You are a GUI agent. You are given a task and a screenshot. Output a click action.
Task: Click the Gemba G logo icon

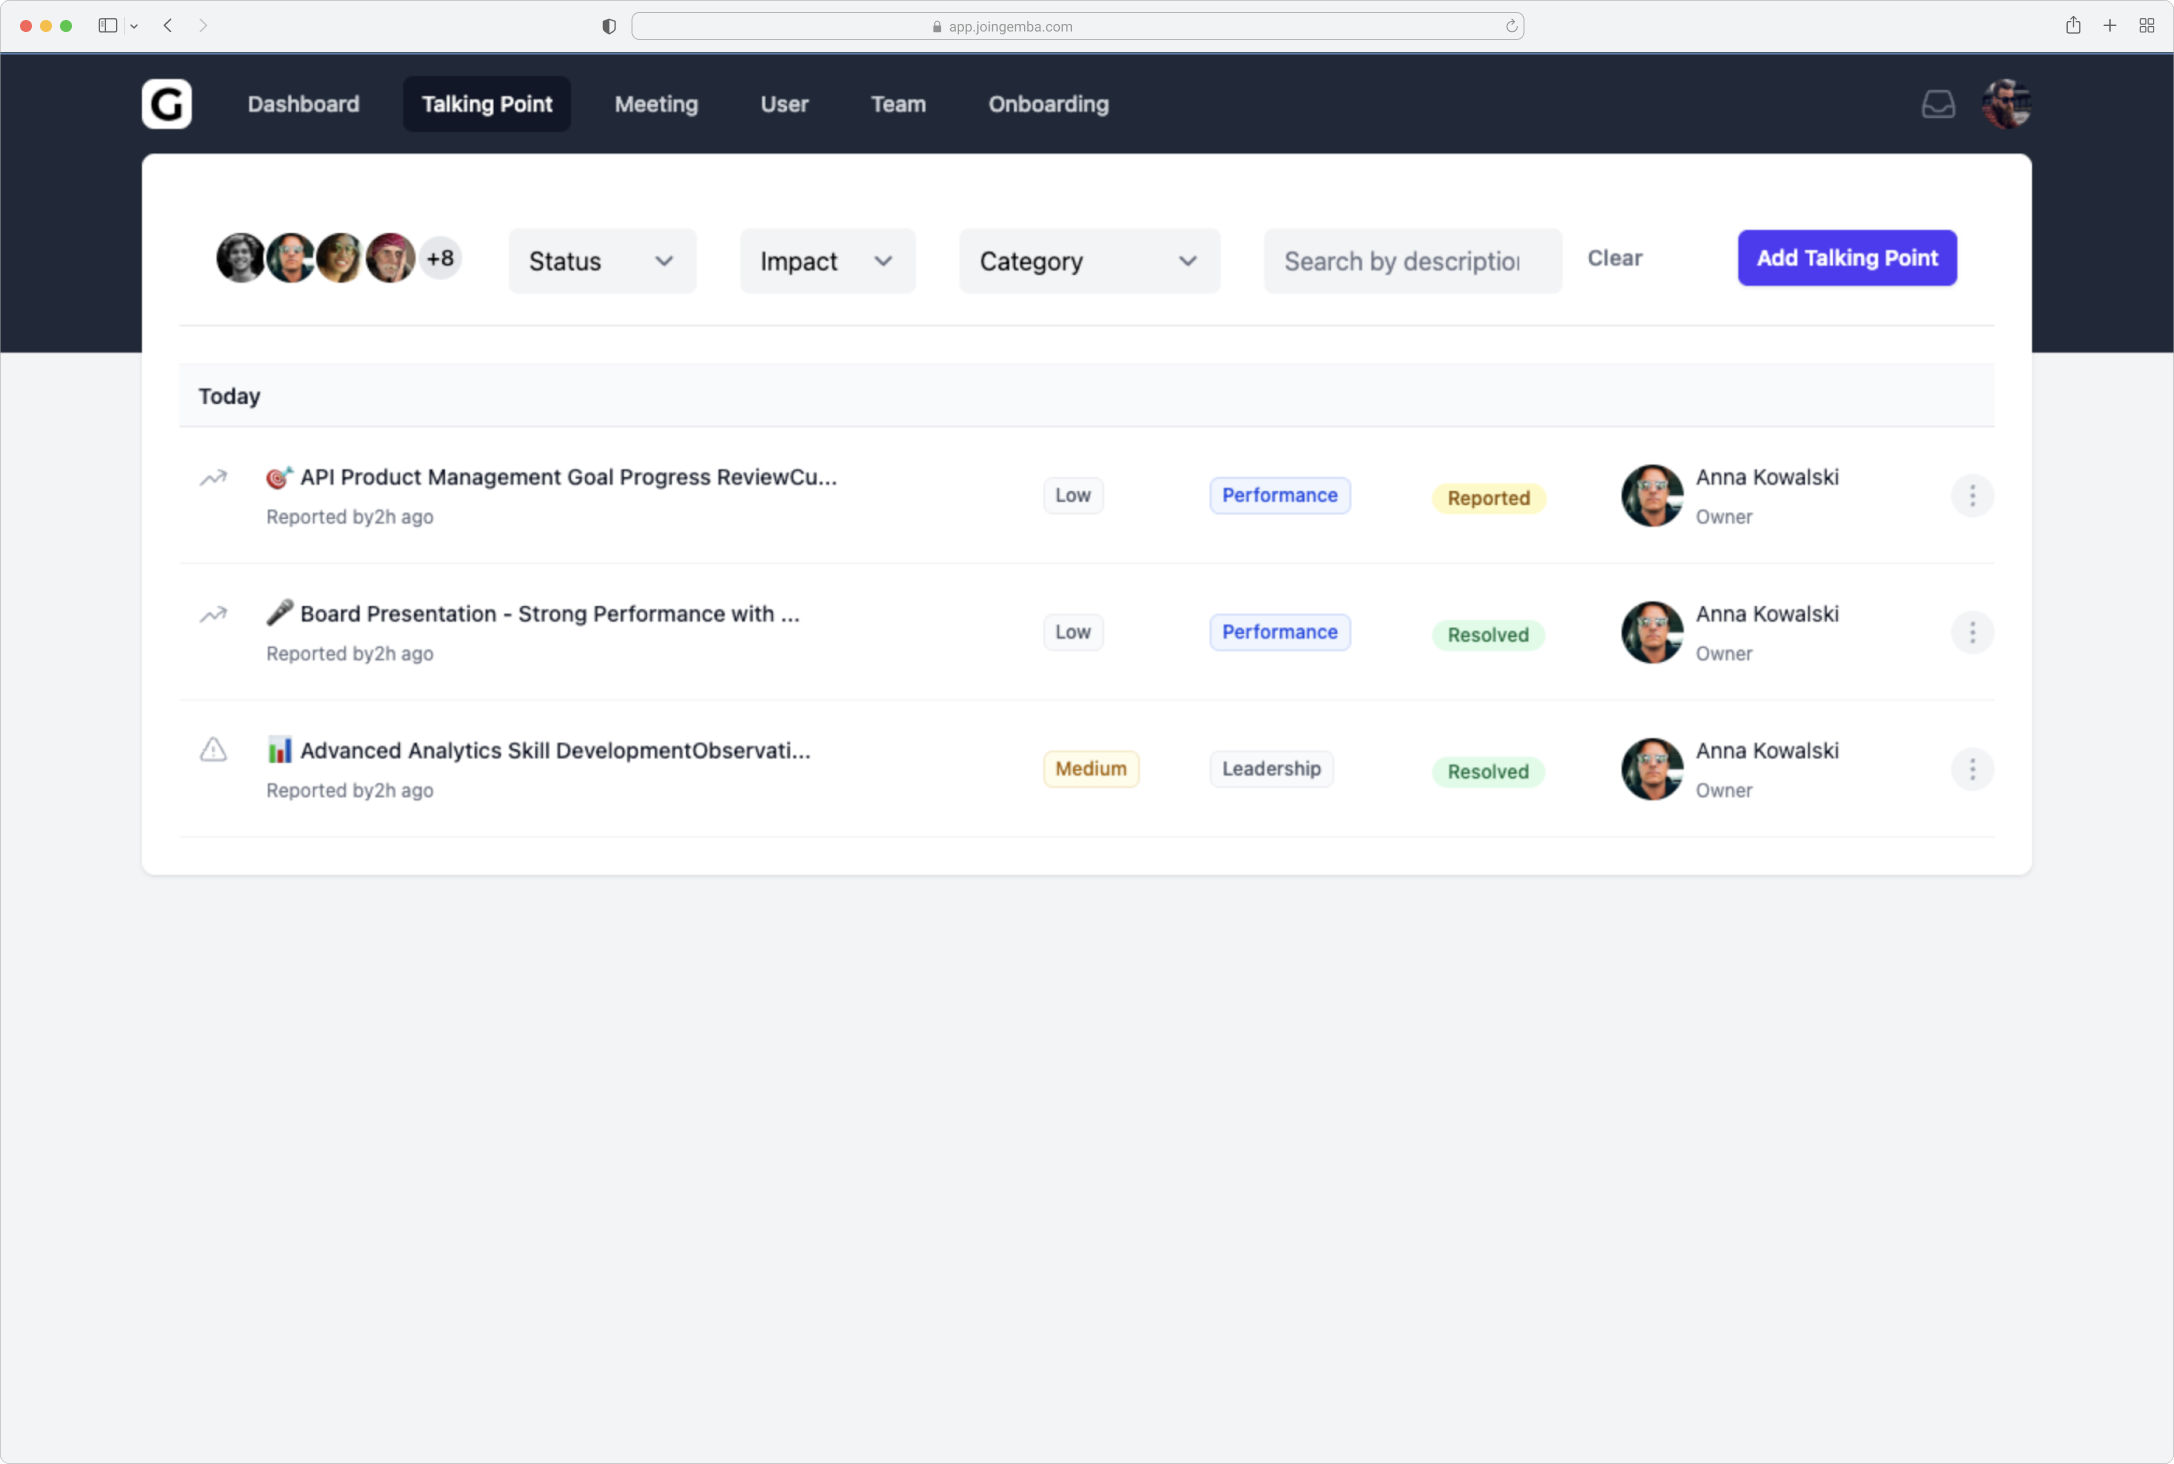coord(166,104)
